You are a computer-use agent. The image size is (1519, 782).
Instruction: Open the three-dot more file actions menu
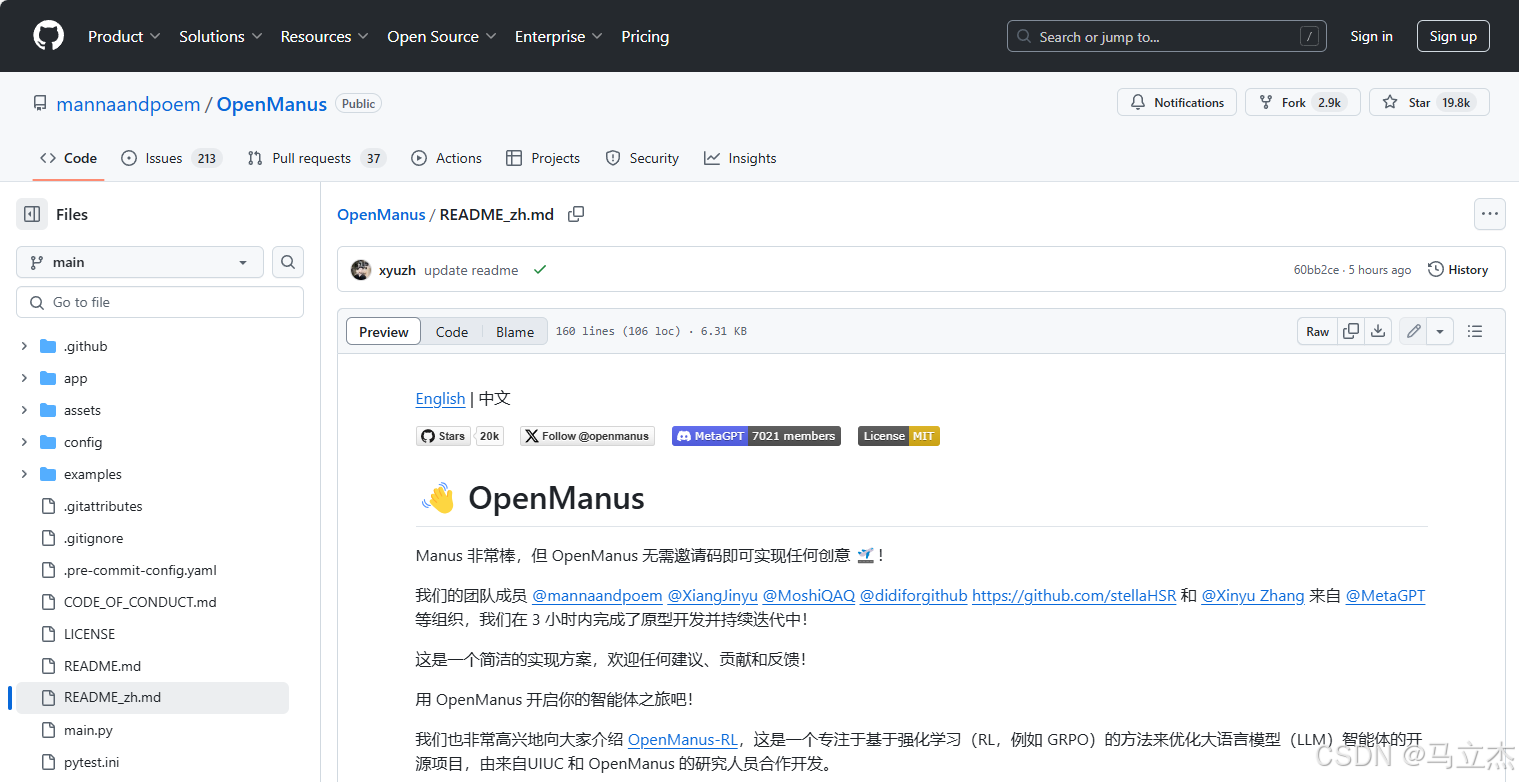[1490, 214]
